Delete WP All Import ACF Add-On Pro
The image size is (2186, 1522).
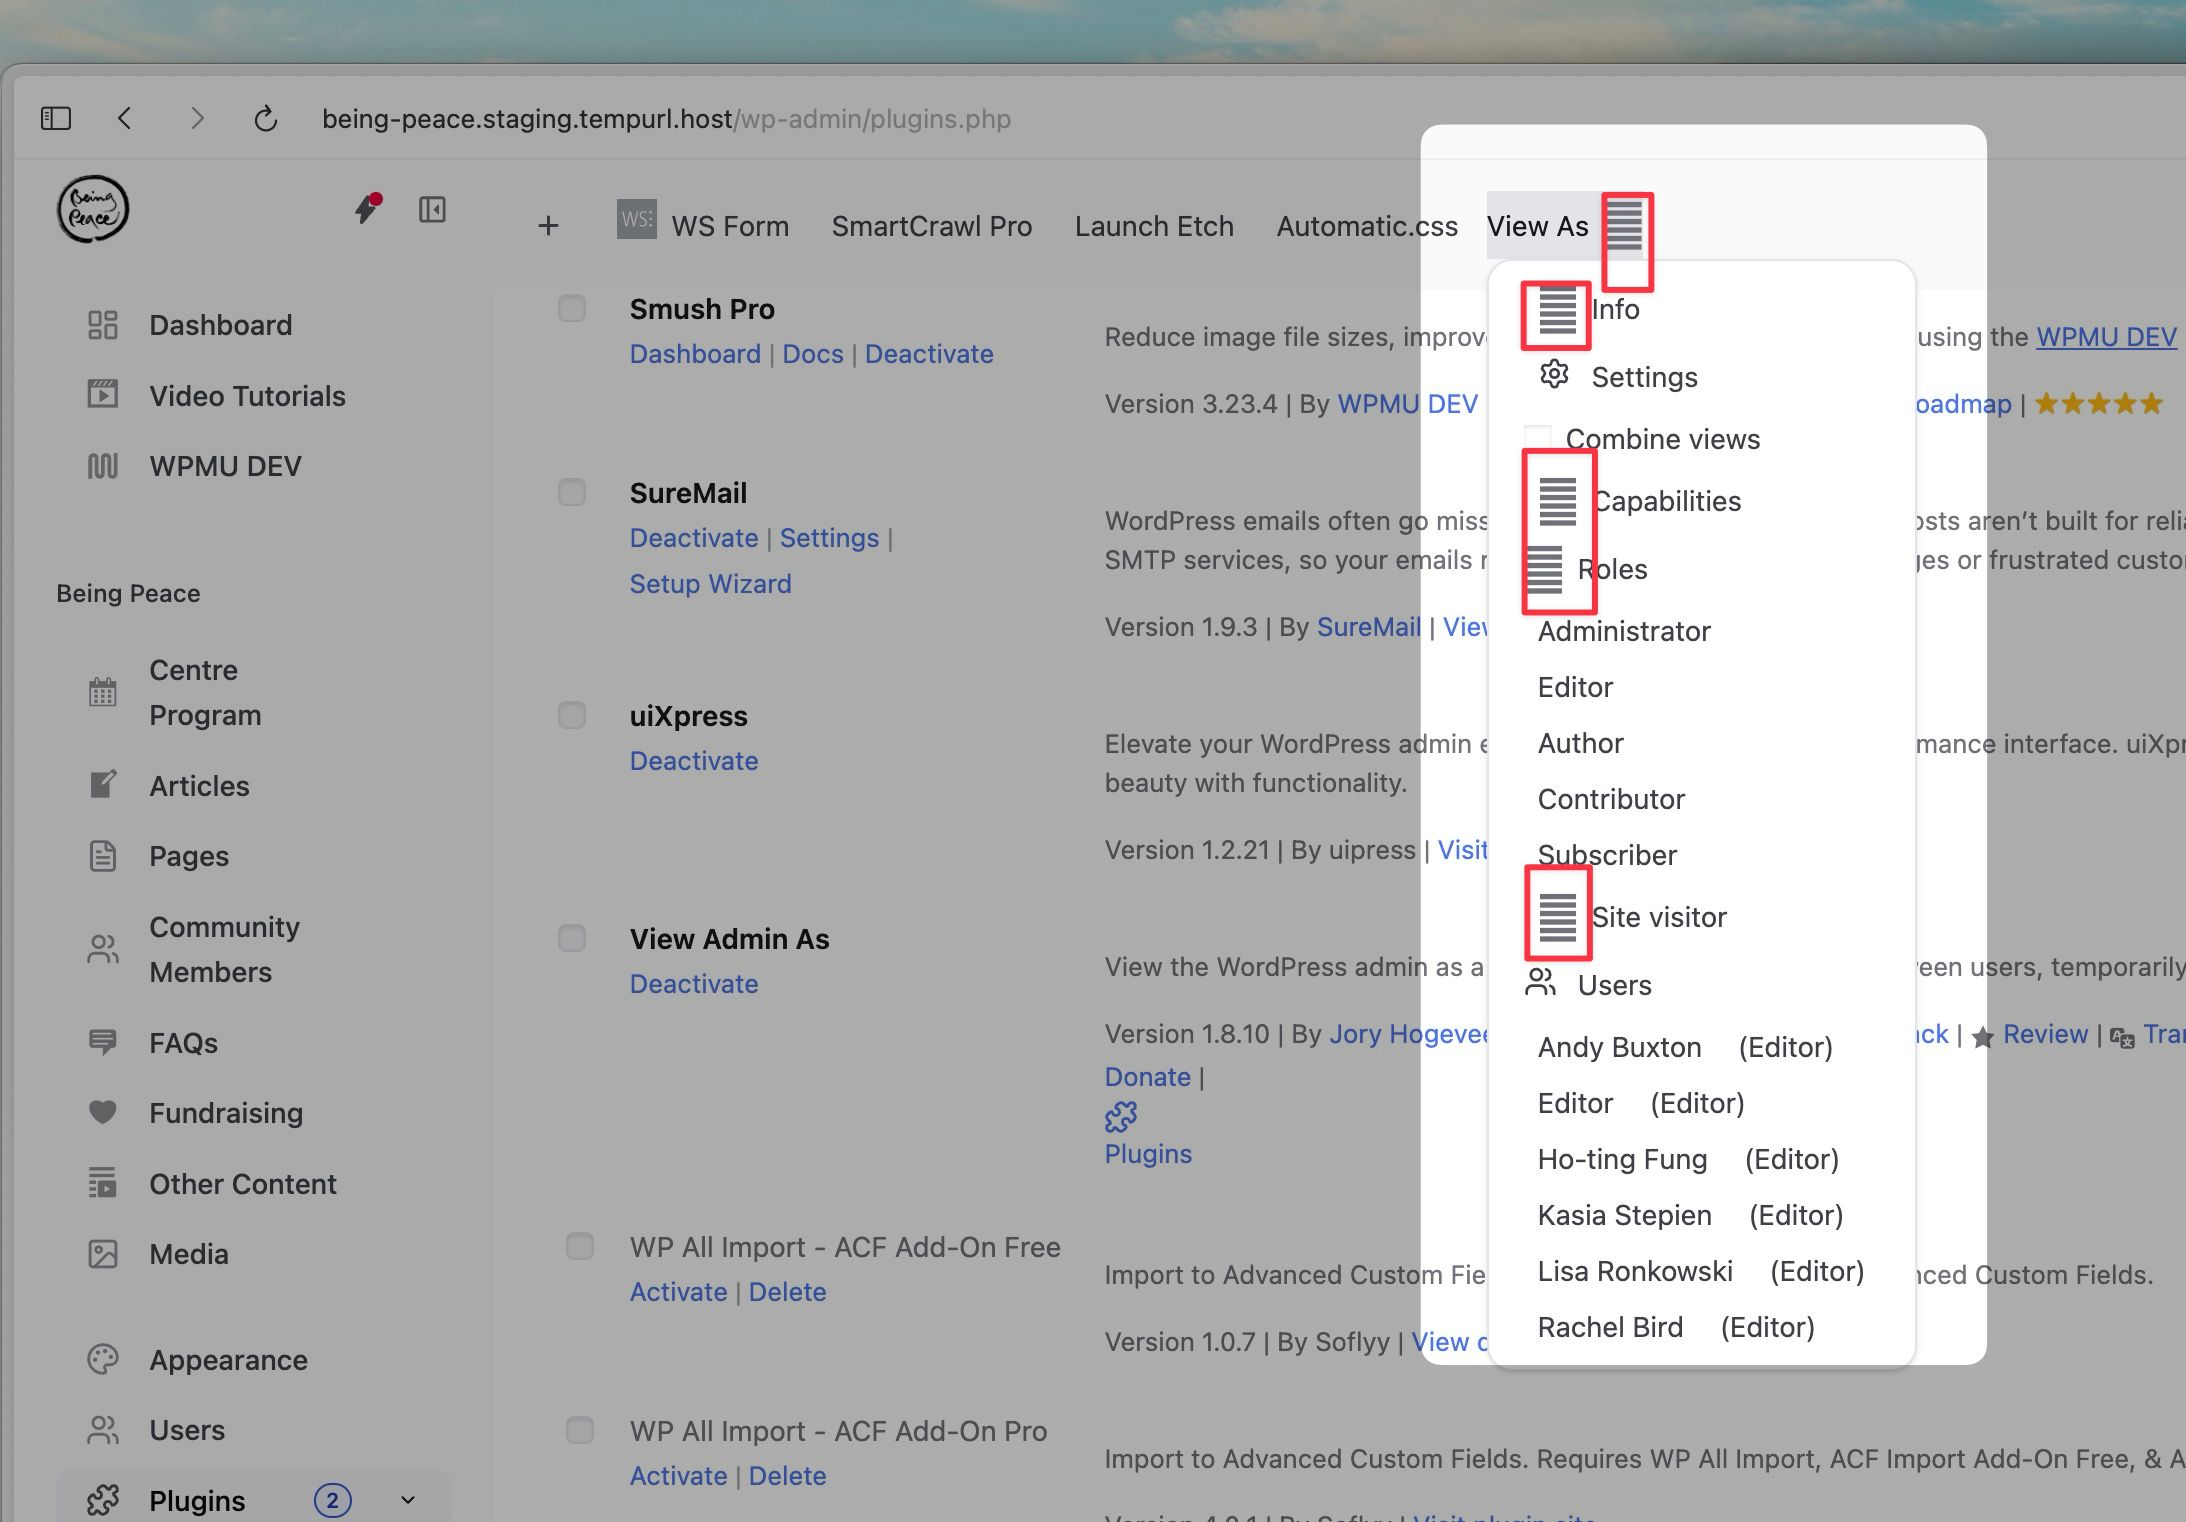click(x=787, y=1476)
